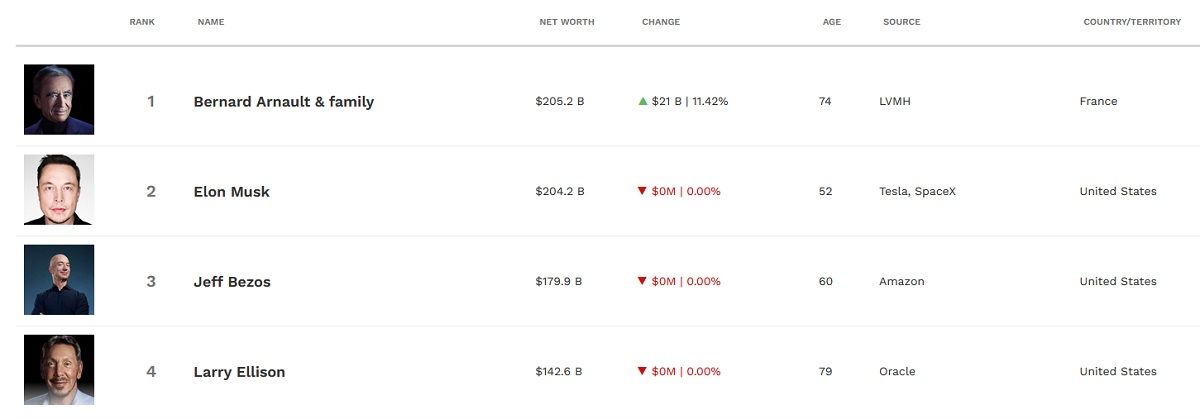Image resolution: width=1200 pixels, height=419 pixels.
Task: Sort by the NET WORTH column header
Action: click(x=567, y=22)
